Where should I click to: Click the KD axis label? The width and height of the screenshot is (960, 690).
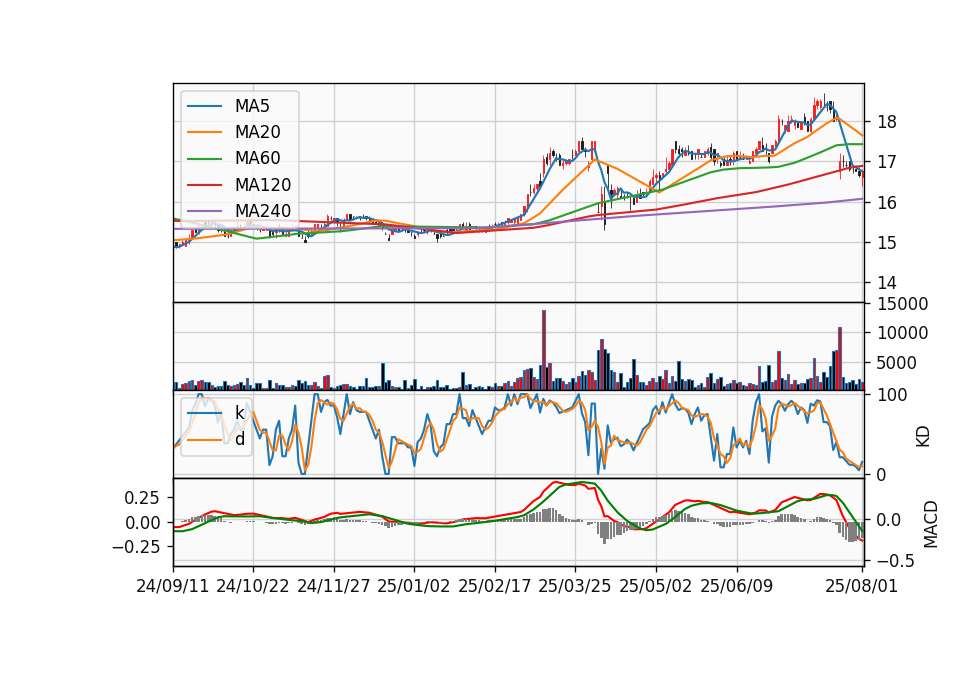tap(923, 437)
